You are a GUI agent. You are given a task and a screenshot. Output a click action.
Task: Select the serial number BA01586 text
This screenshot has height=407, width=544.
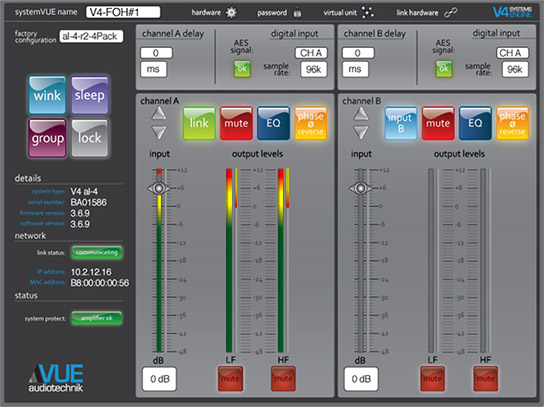(x=88, y=202)
